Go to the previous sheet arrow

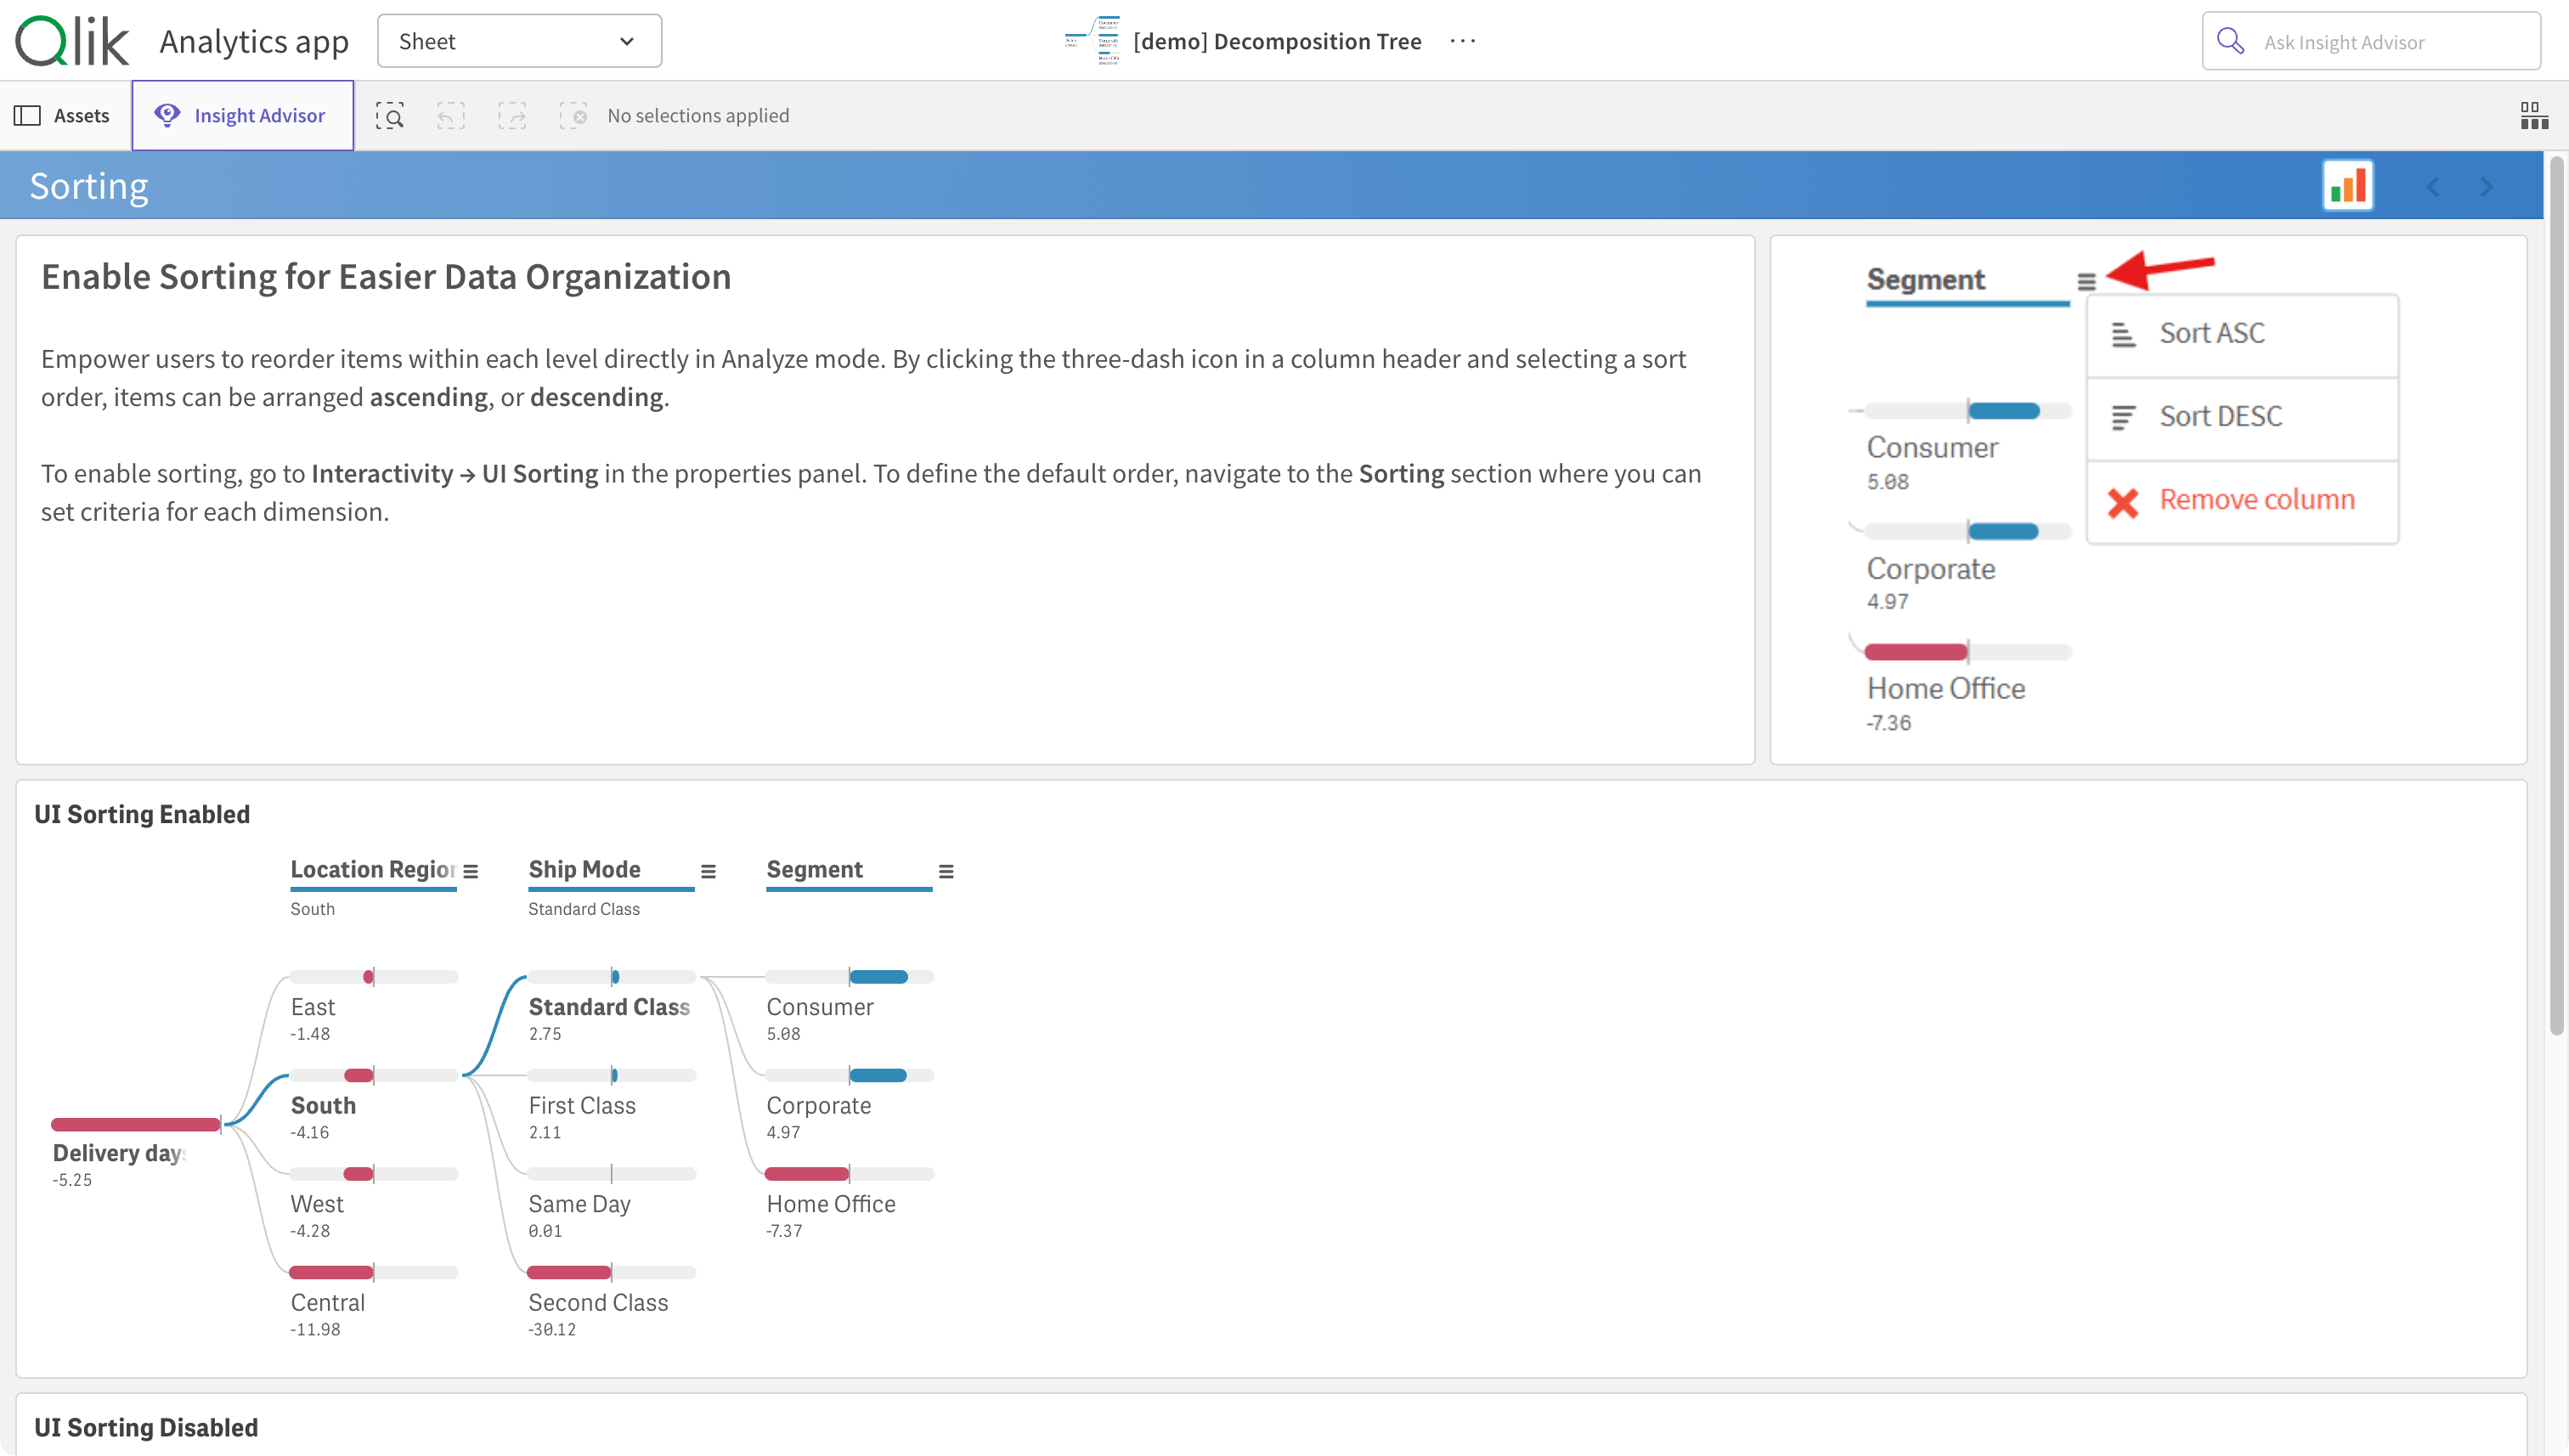pos(2433,187)
